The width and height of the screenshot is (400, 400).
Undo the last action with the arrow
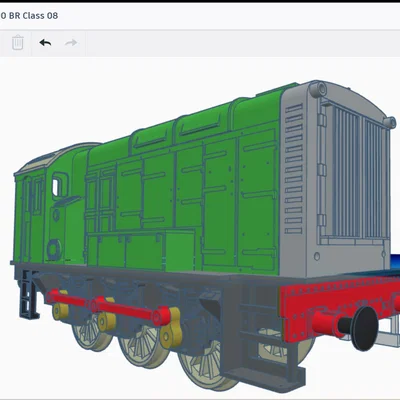point(45,43)
